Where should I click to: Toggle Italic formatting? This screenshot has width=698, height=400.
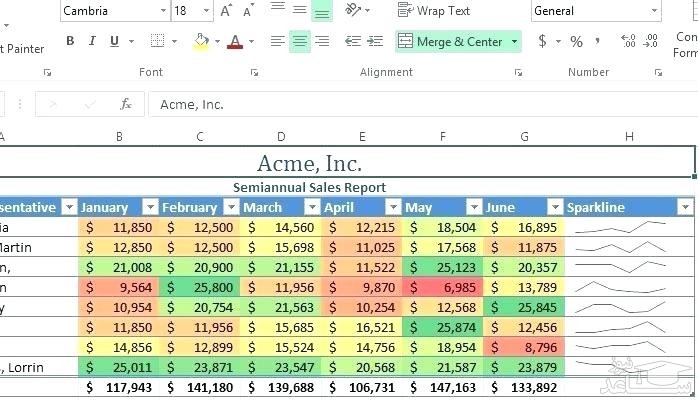(x=92, y=41)
